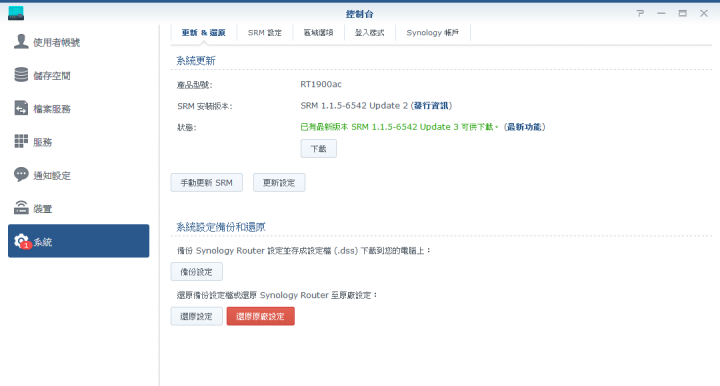Screen dimensions: 720x386
Task: Minimize the 控制台 window
Action: [x=661, y=13]
